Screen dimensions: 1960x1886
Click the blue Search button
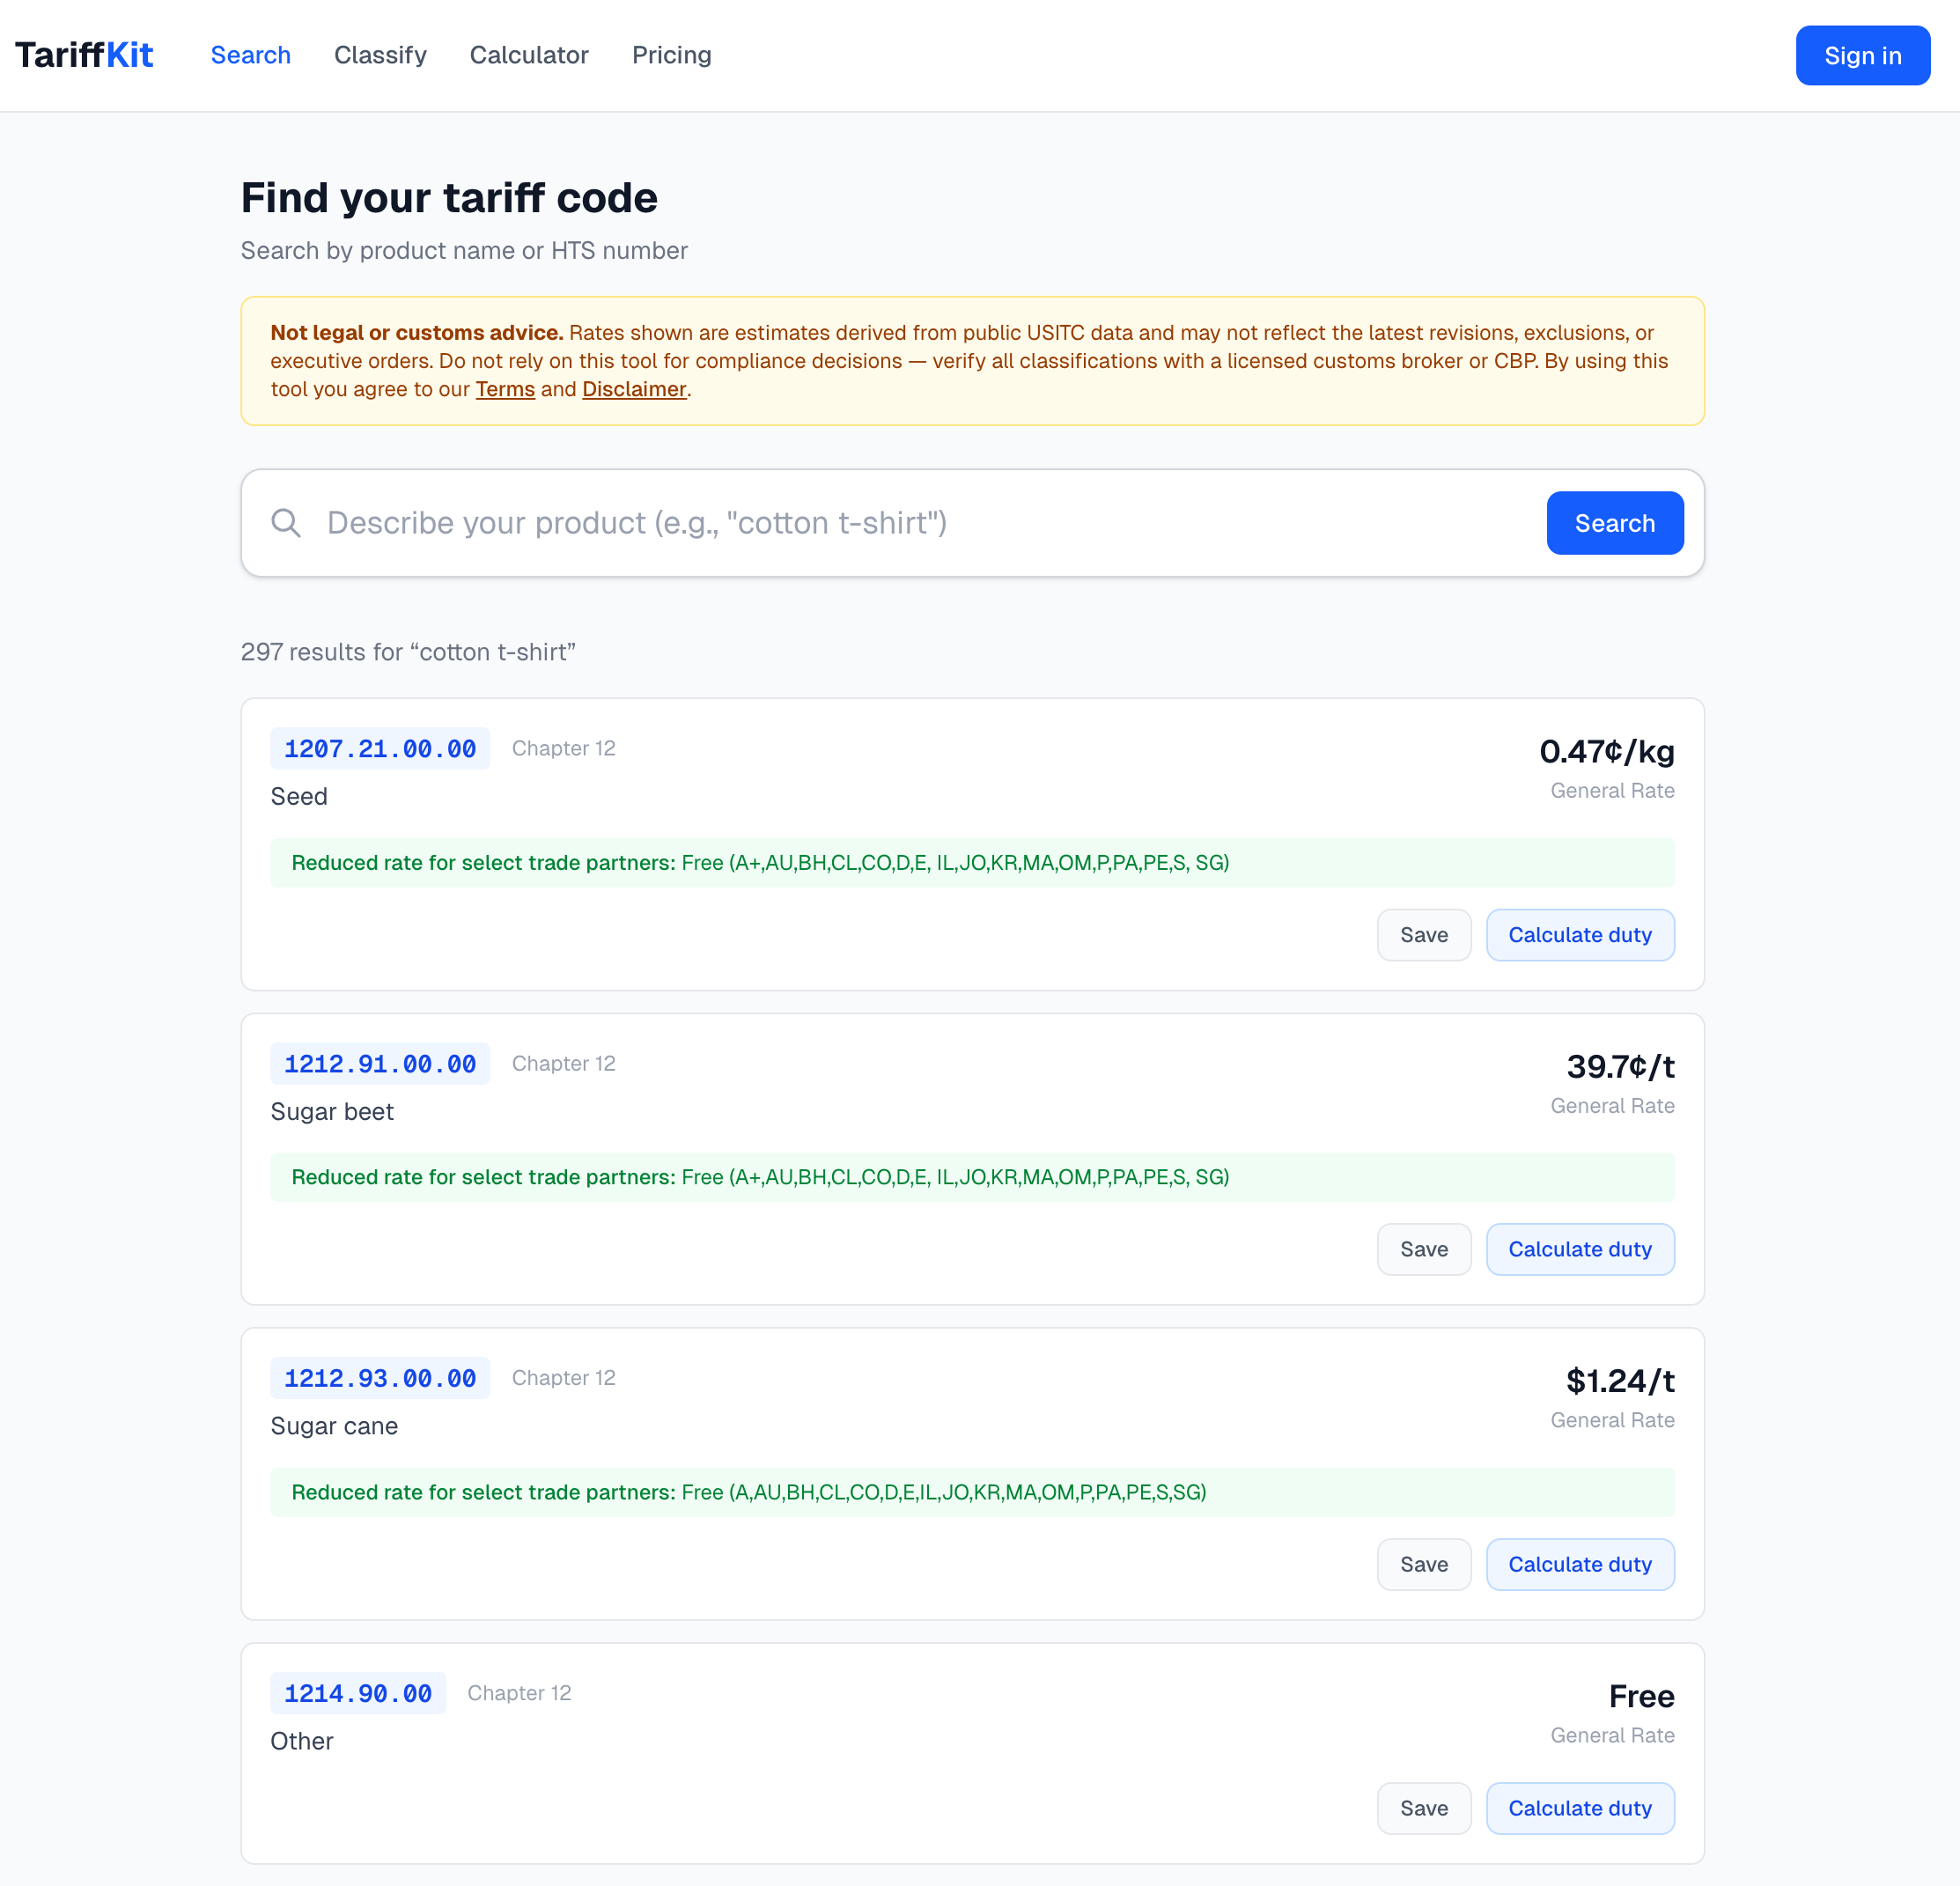(1614, 523)
